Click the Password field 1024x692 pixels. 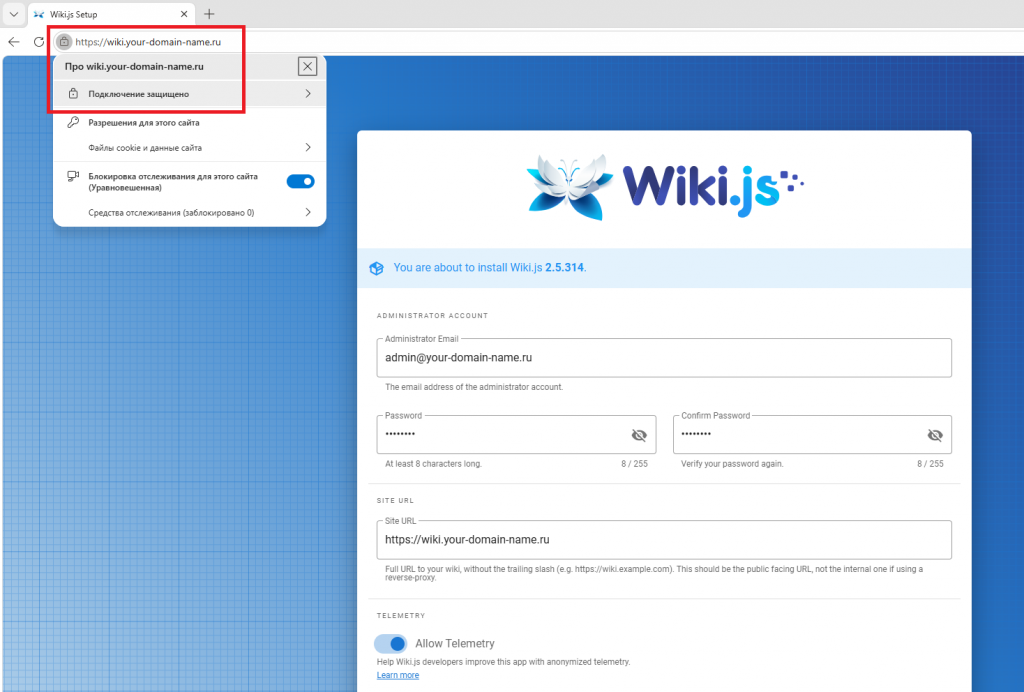point(516,434)
